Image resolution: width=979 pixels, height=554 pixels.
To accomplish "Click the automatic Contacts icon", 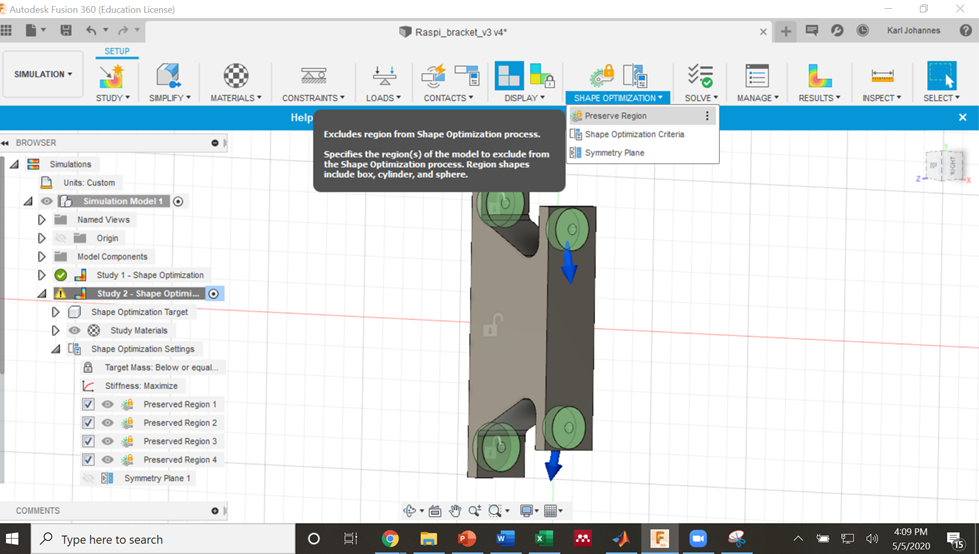I will pyautogui.click(x=433, y=76).
